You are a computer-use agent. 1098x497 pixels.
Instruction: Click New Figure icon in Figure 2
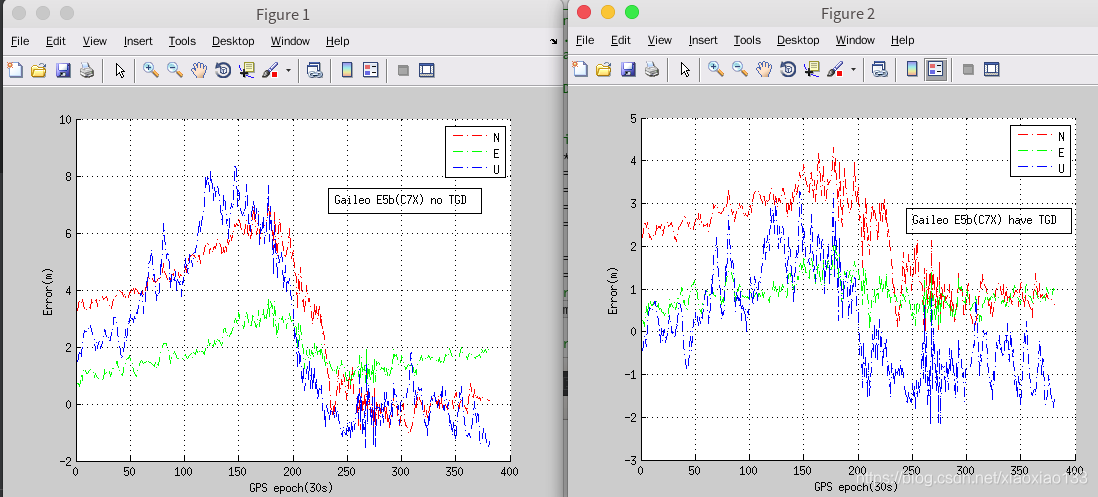(x=580, y=69)
